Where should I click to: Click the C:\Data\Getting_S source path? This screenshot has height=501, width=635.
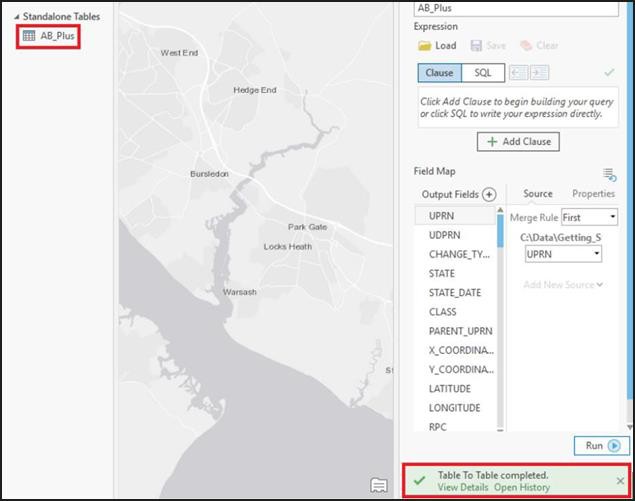coord(560,237)
